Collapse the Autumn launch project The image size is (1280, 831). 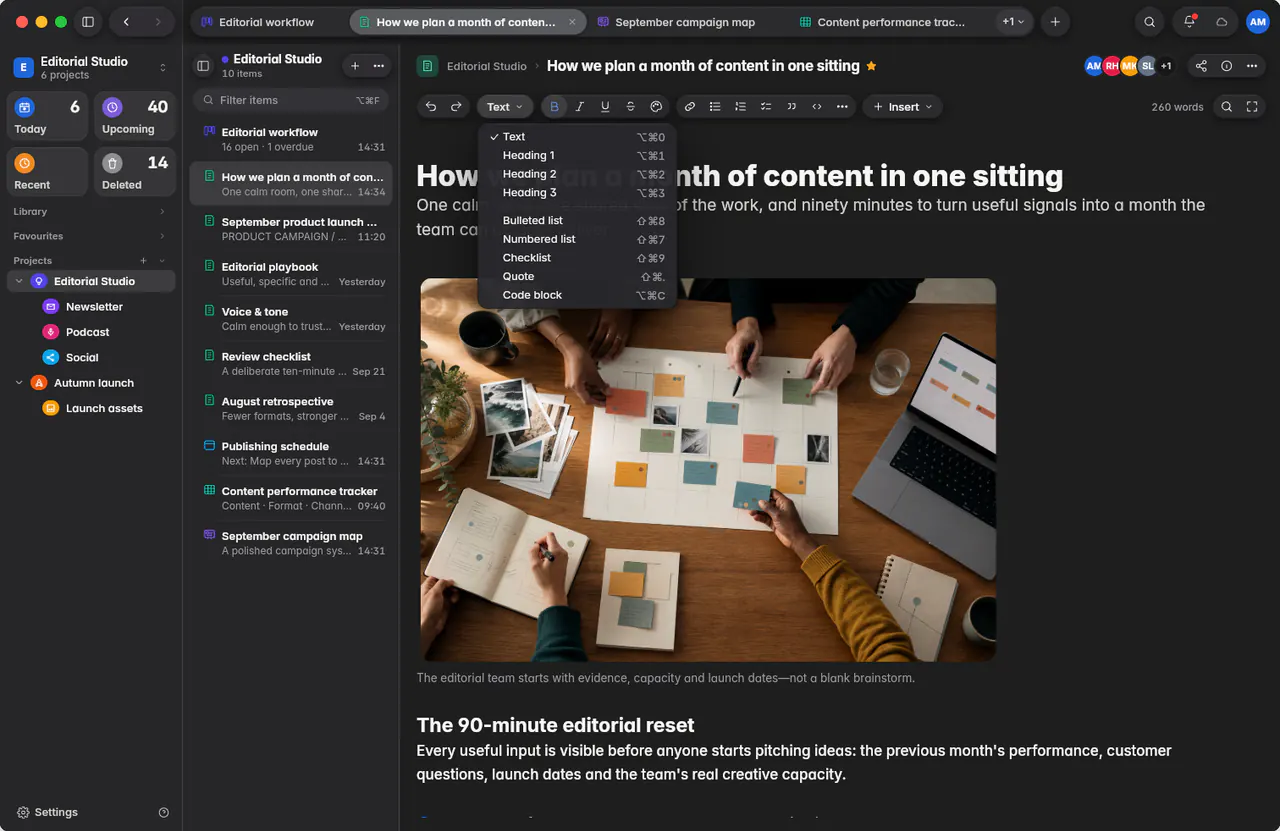[x=19, y=383]
